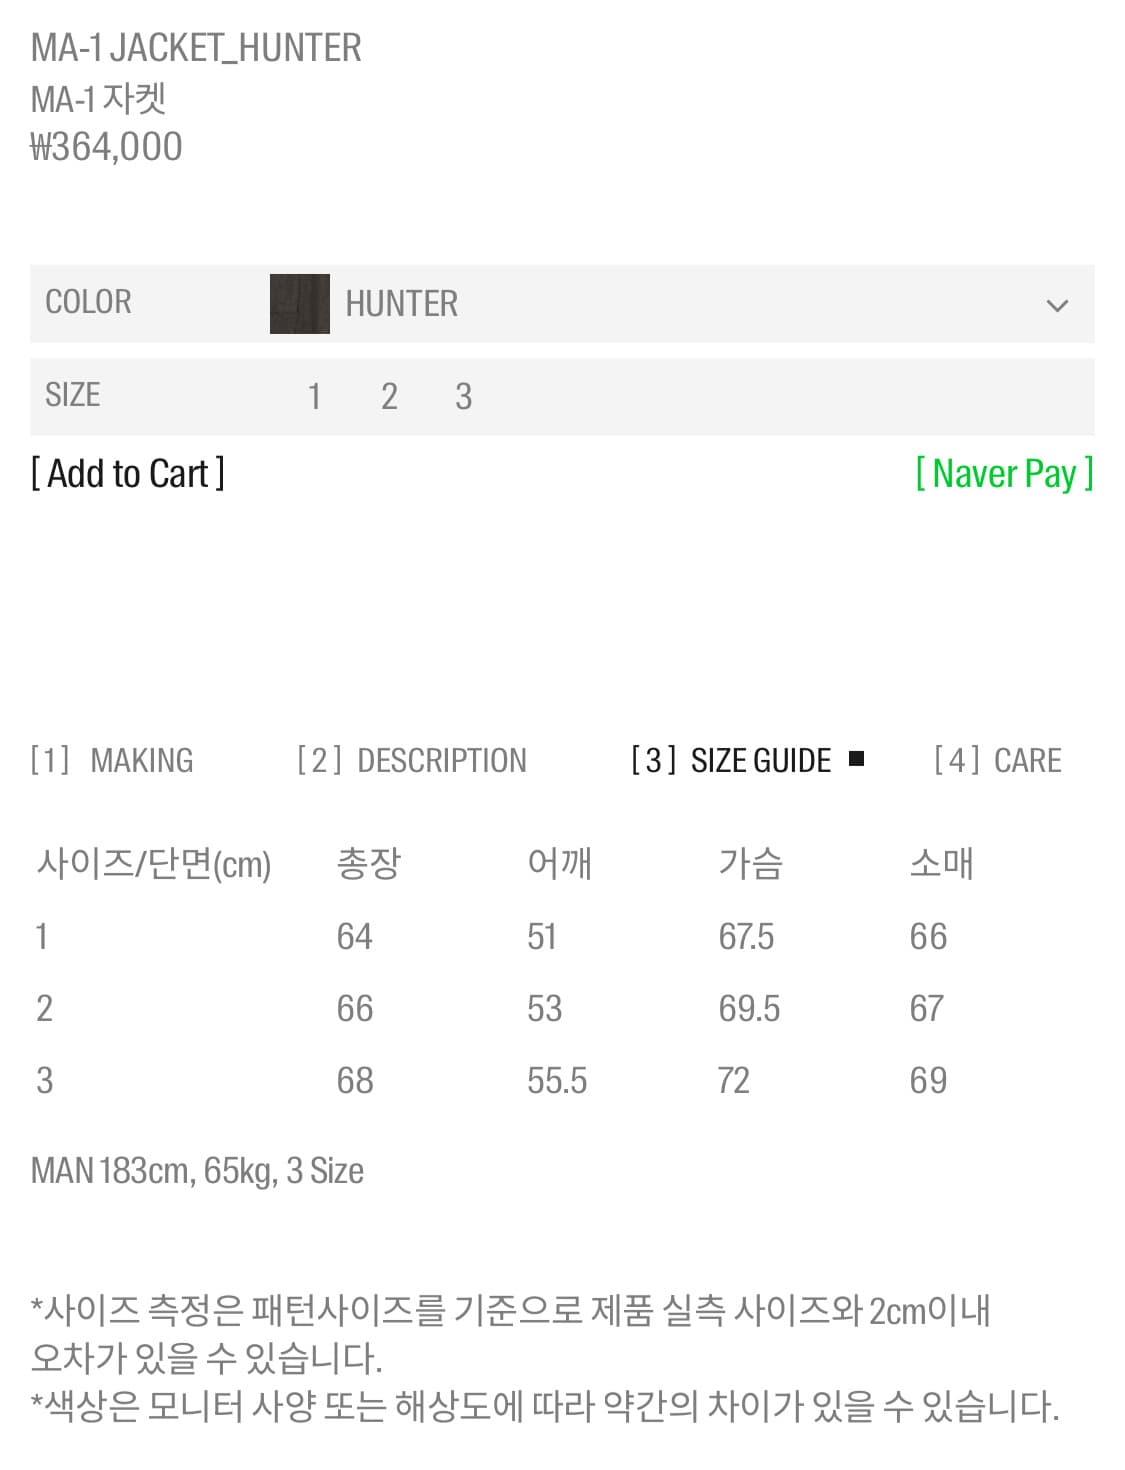Click the black square beside SIZE GUIDE

pos(856,759)
